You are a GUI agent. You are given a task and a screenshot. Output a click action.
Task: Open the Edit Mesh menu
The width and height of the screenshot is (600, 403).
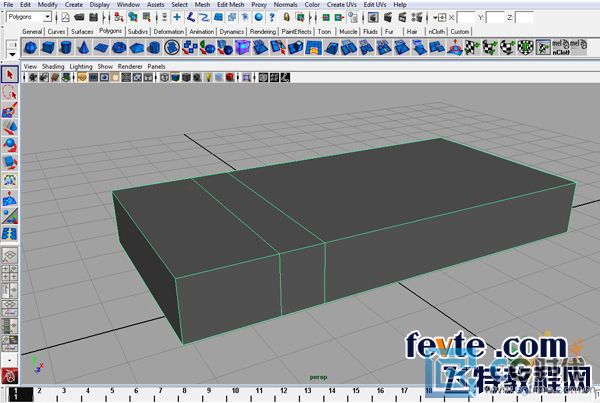[x=230, y=5]
